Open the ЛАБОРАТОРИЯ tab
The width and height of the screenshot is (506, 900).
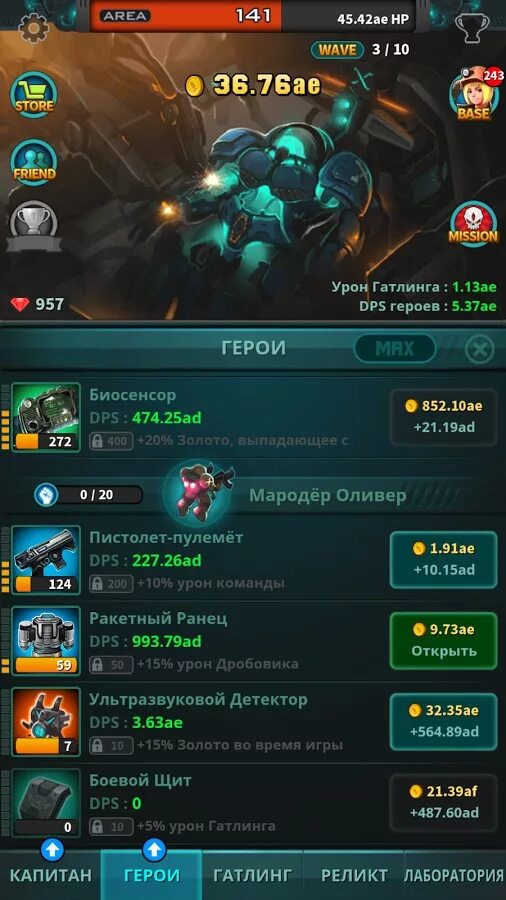click(455, 875)
